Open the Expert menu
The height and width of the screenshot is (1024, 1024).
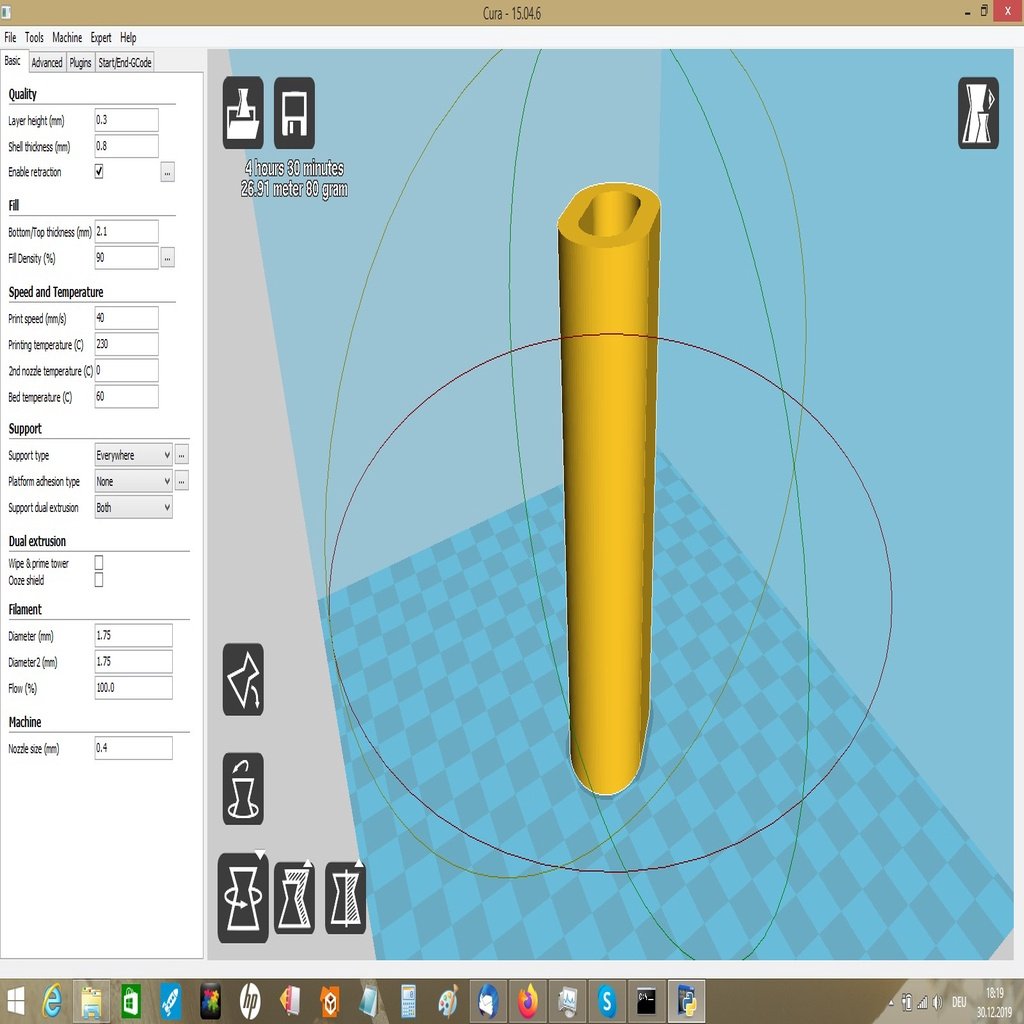pos(101,37)
